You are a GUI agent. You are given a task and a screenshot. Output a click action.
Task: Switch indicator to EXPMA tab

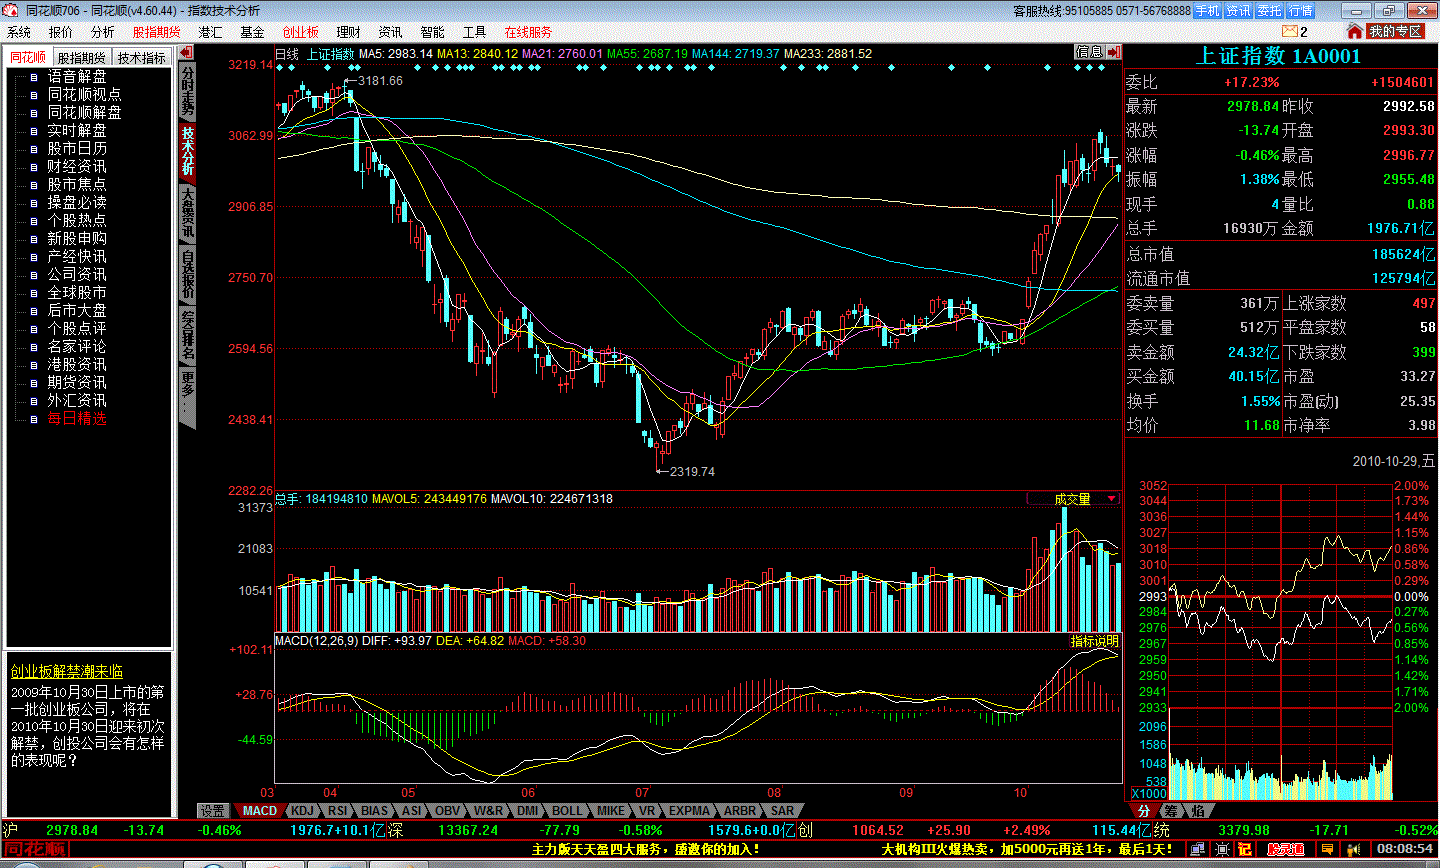[689, 811]
